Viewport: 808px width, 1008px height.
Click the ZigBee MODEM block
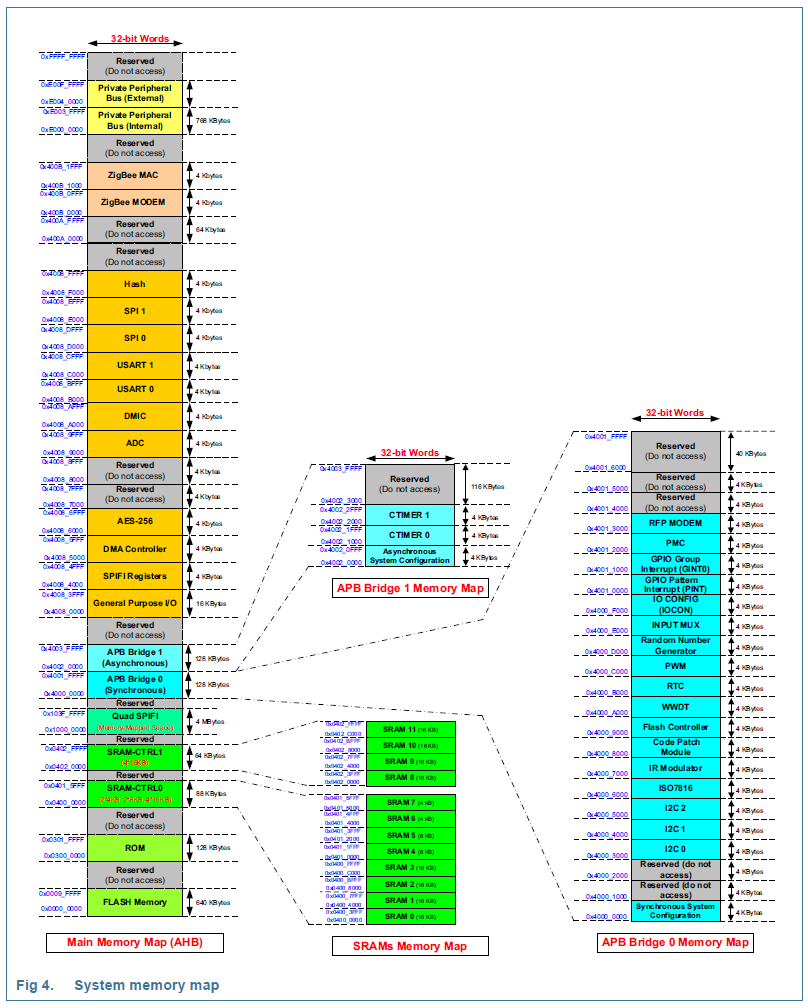(135, 204)
